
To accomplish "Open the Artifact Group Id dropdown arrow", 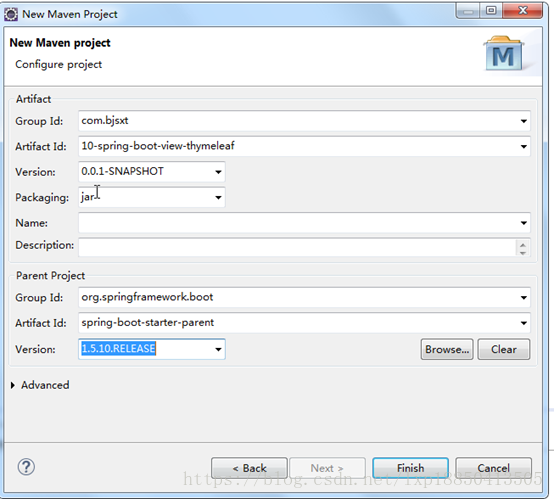I will coord(524,121).
